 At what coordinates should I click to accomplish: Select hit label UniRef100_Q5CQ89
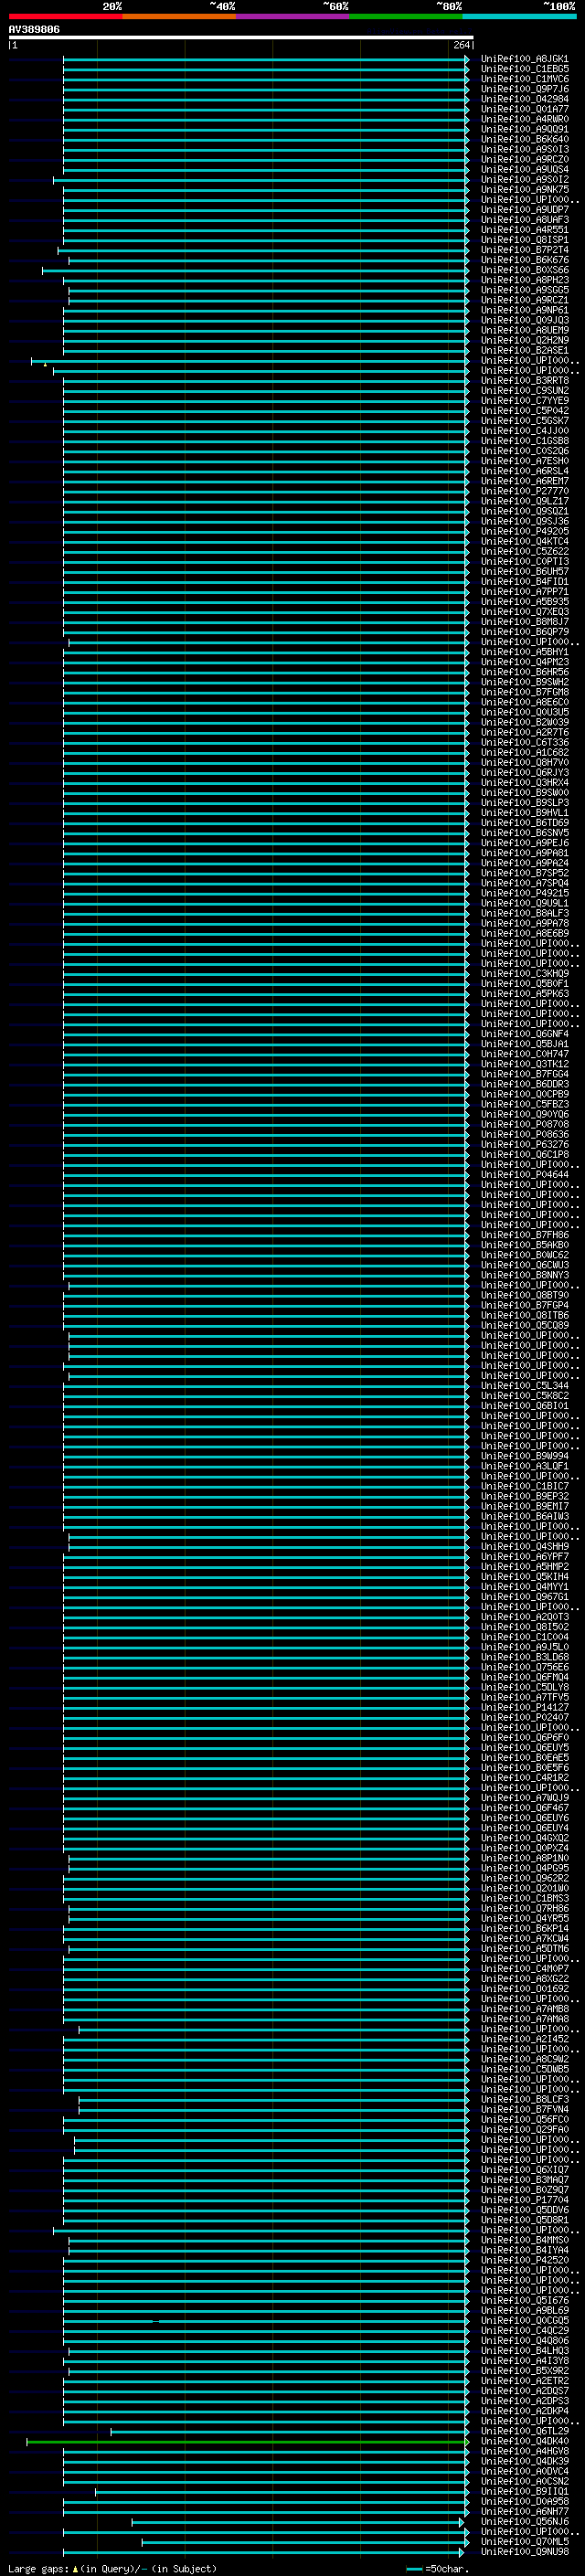click(524, 1326)
